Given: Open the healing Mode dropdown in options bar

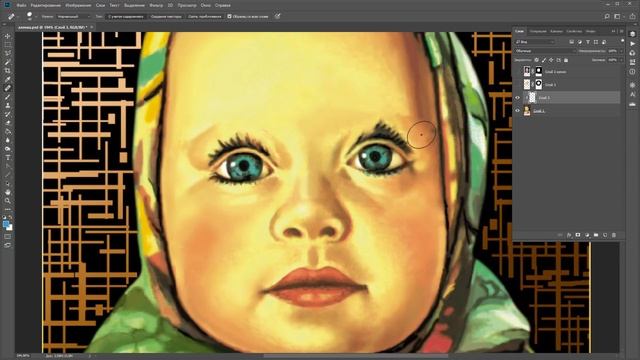Looking at the screenshot, I should point(73,16).
